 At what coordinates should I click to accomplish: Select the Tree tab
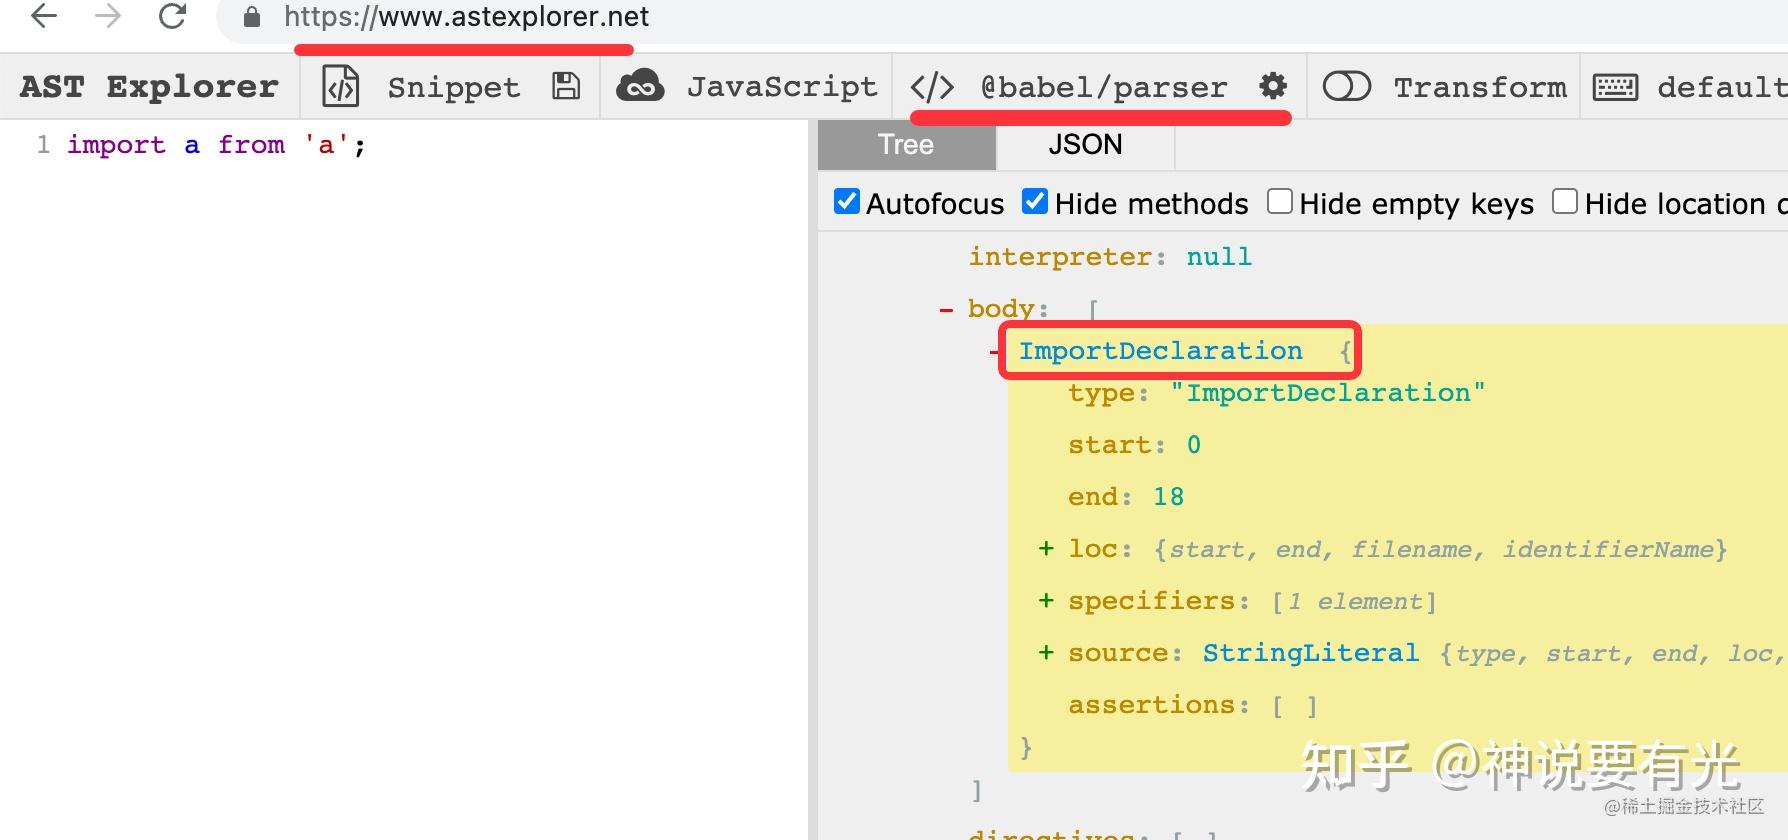907,145
